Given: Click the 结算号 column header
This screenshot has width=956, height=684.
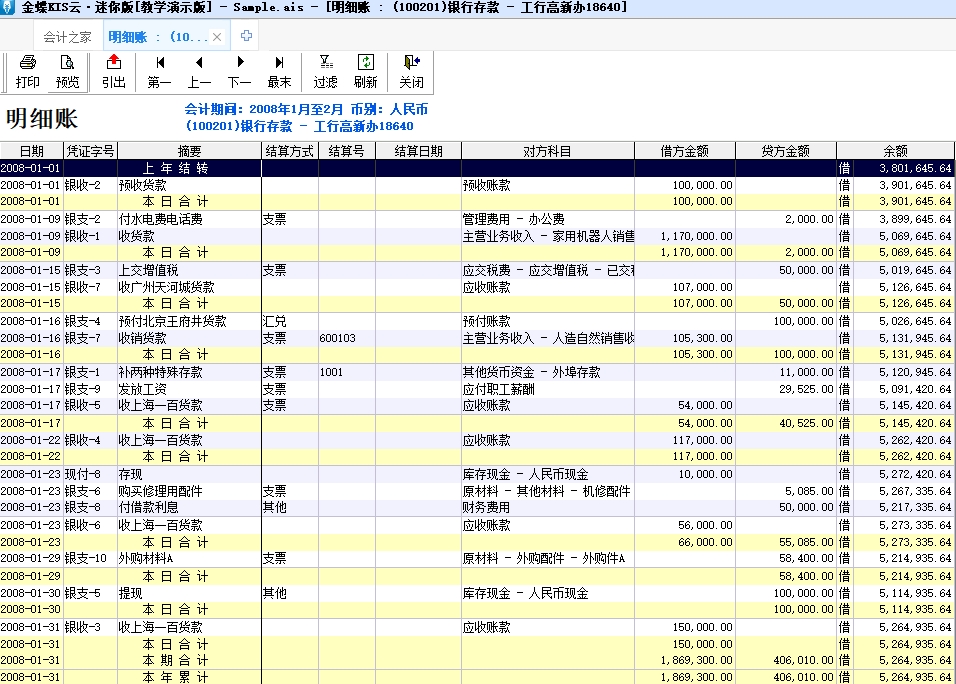Looking at the screenshot, I should pos(346,151).
